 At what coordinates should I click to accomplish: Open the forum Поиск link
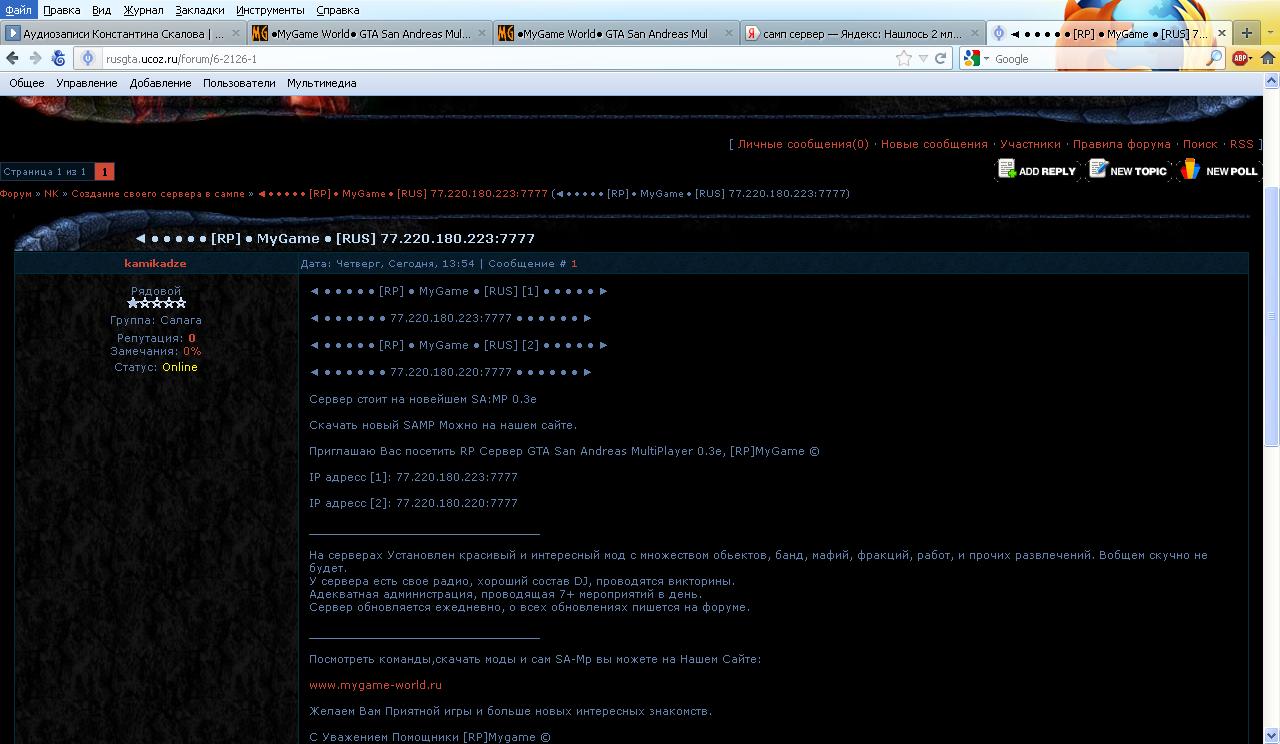tap(1200, 144)
